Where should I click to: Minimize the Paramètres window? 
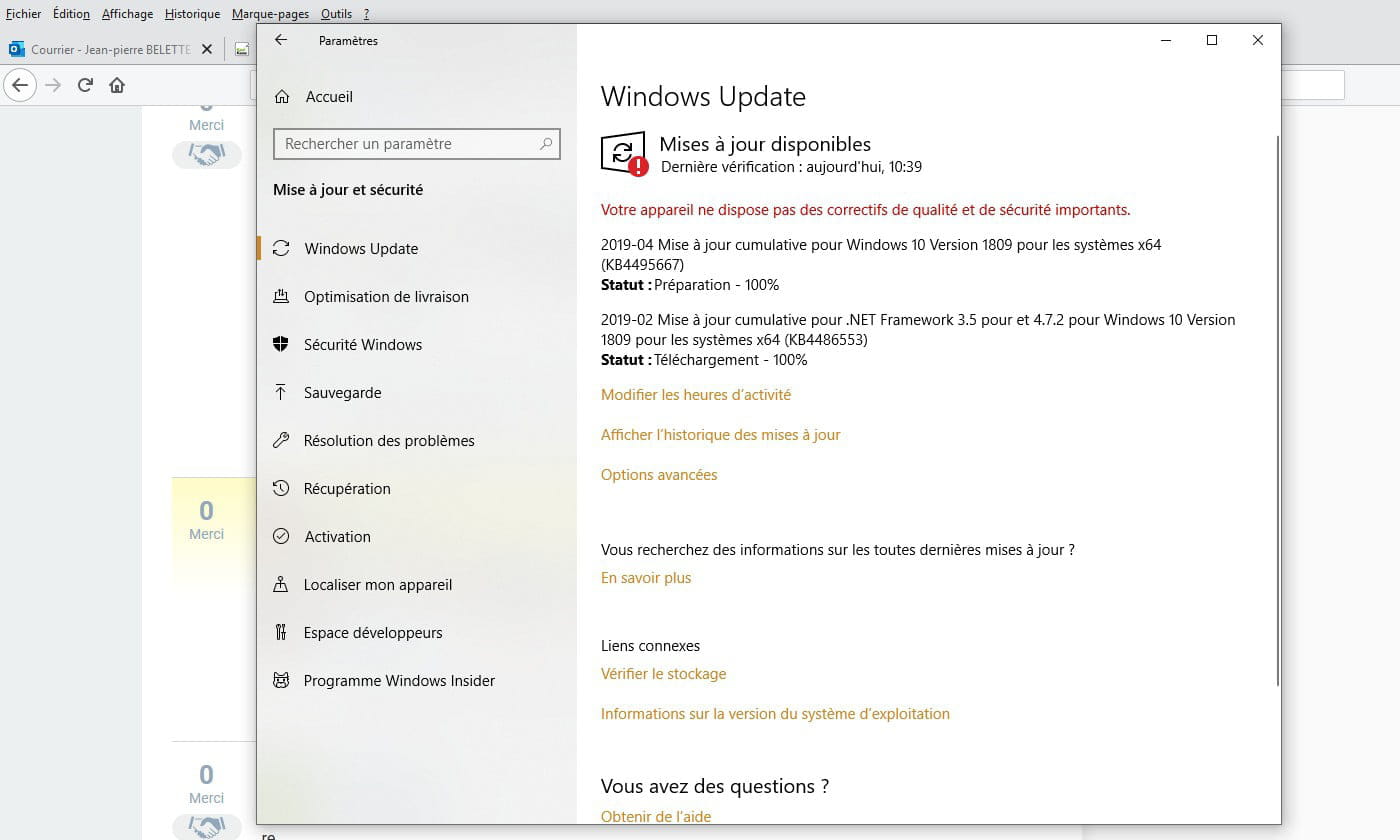(1166, 40)
